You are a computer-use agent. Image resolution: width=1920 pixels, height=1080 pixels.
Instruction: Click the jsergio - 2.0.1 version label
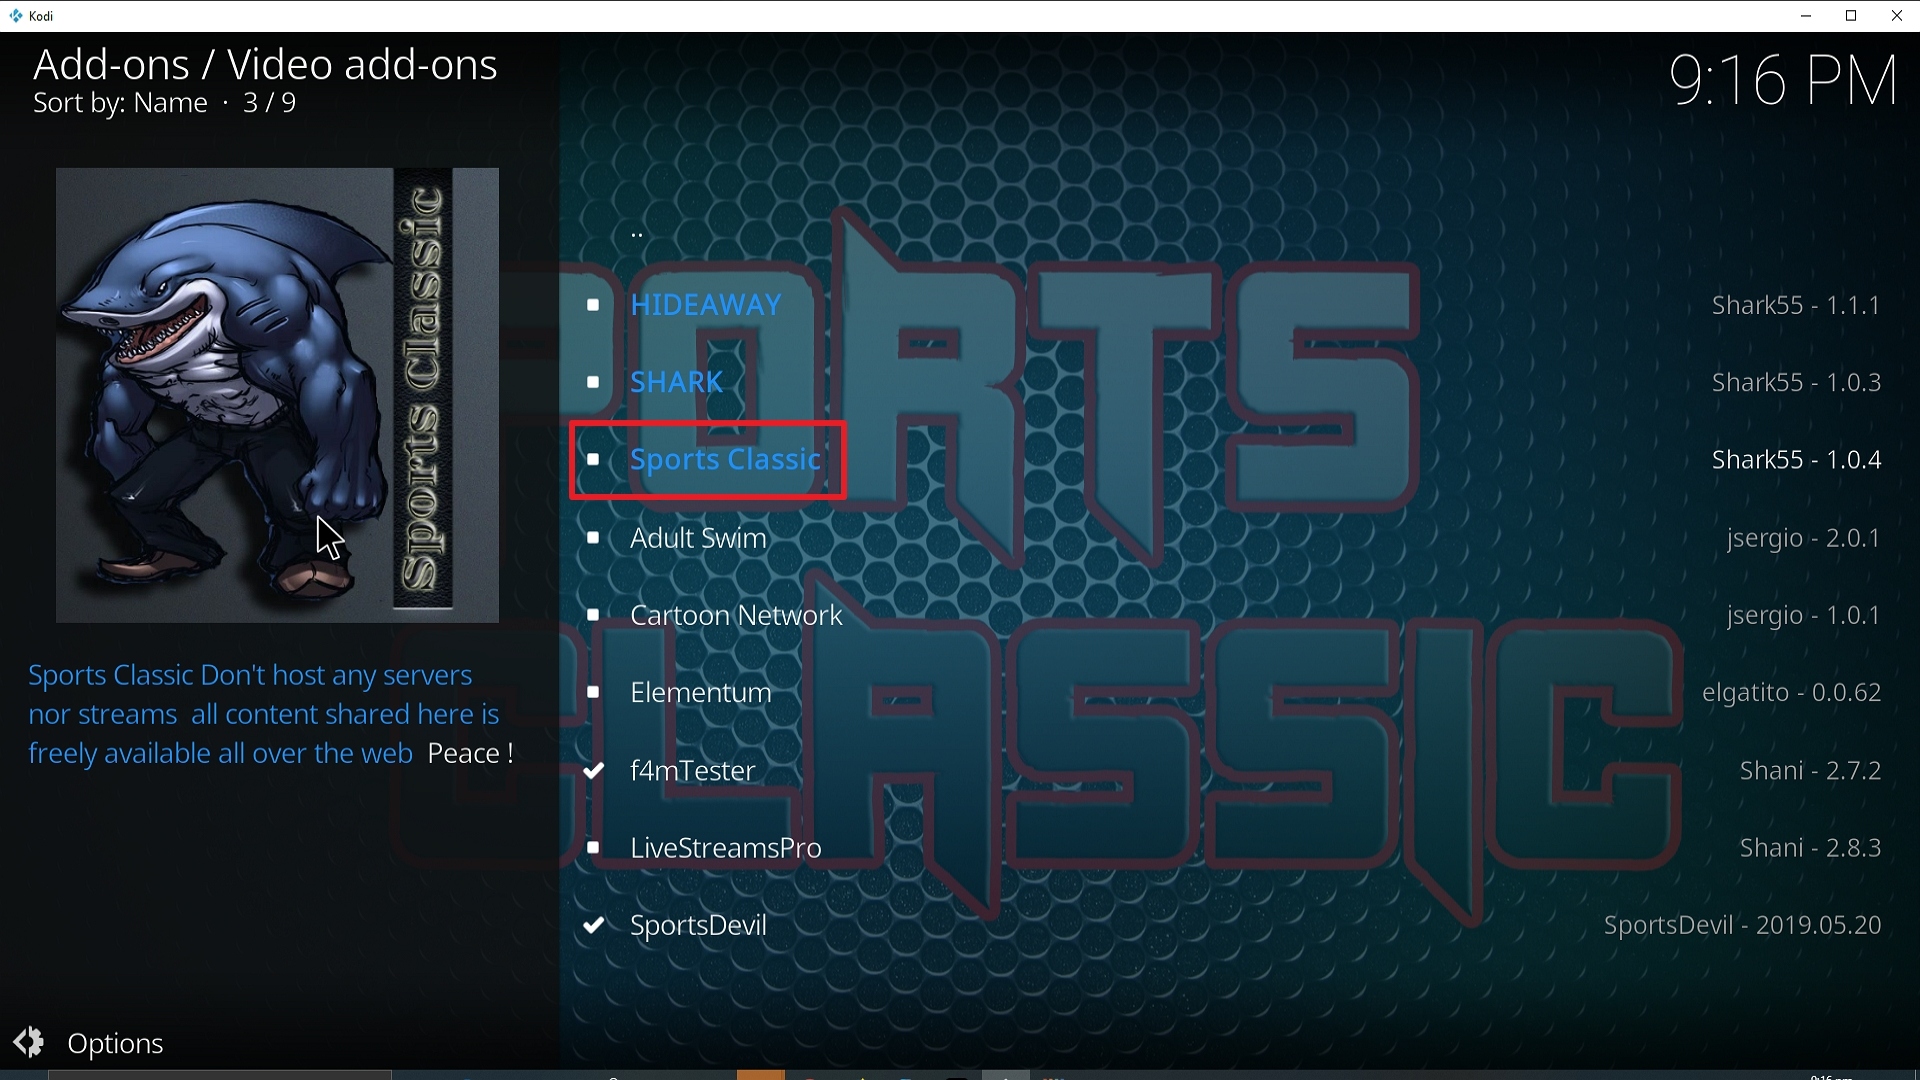pyautogui.click(x=1804, y=539)
